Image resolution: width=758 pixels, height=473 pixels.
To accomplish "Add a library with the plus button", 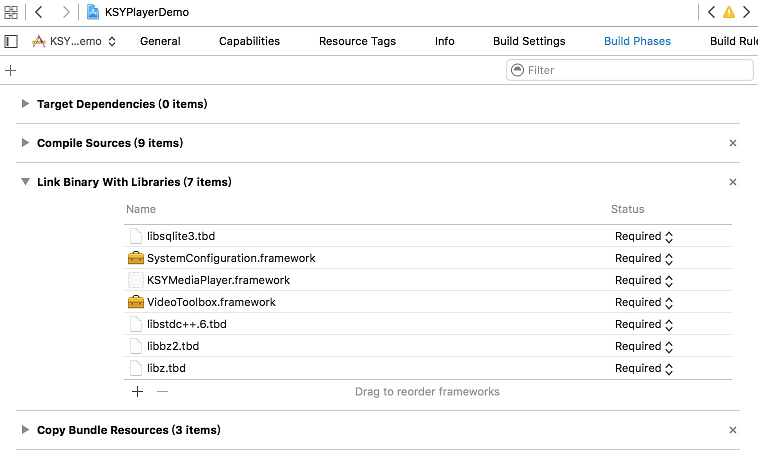I will click(138, 391).
